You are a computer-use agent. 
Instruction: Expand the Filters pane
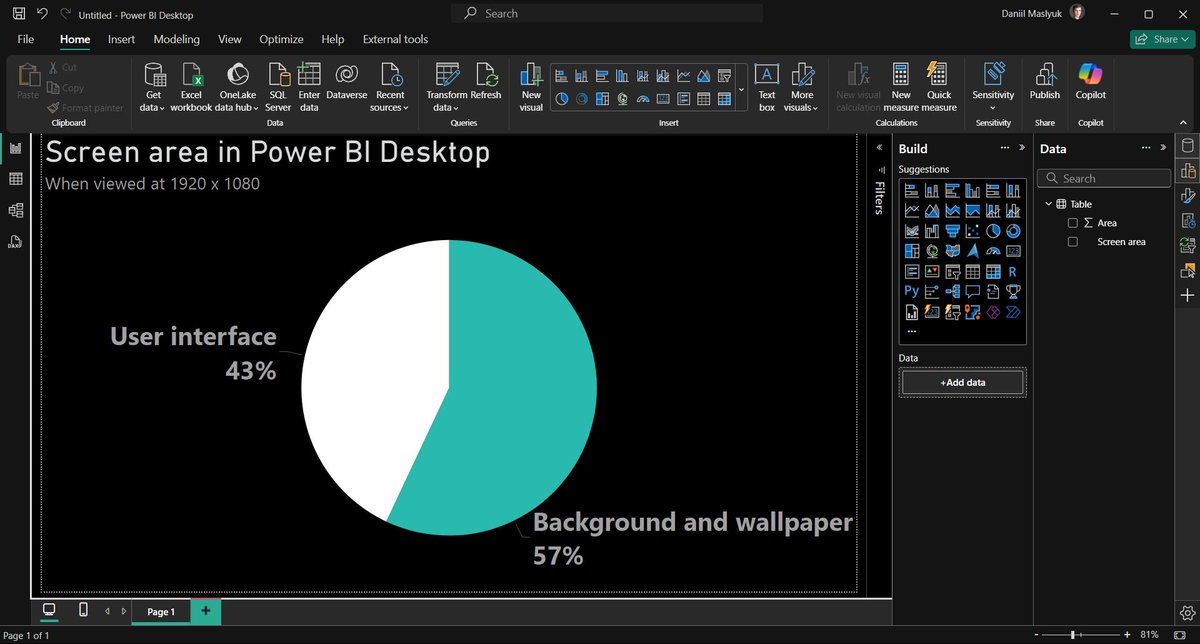click(879, 147)
